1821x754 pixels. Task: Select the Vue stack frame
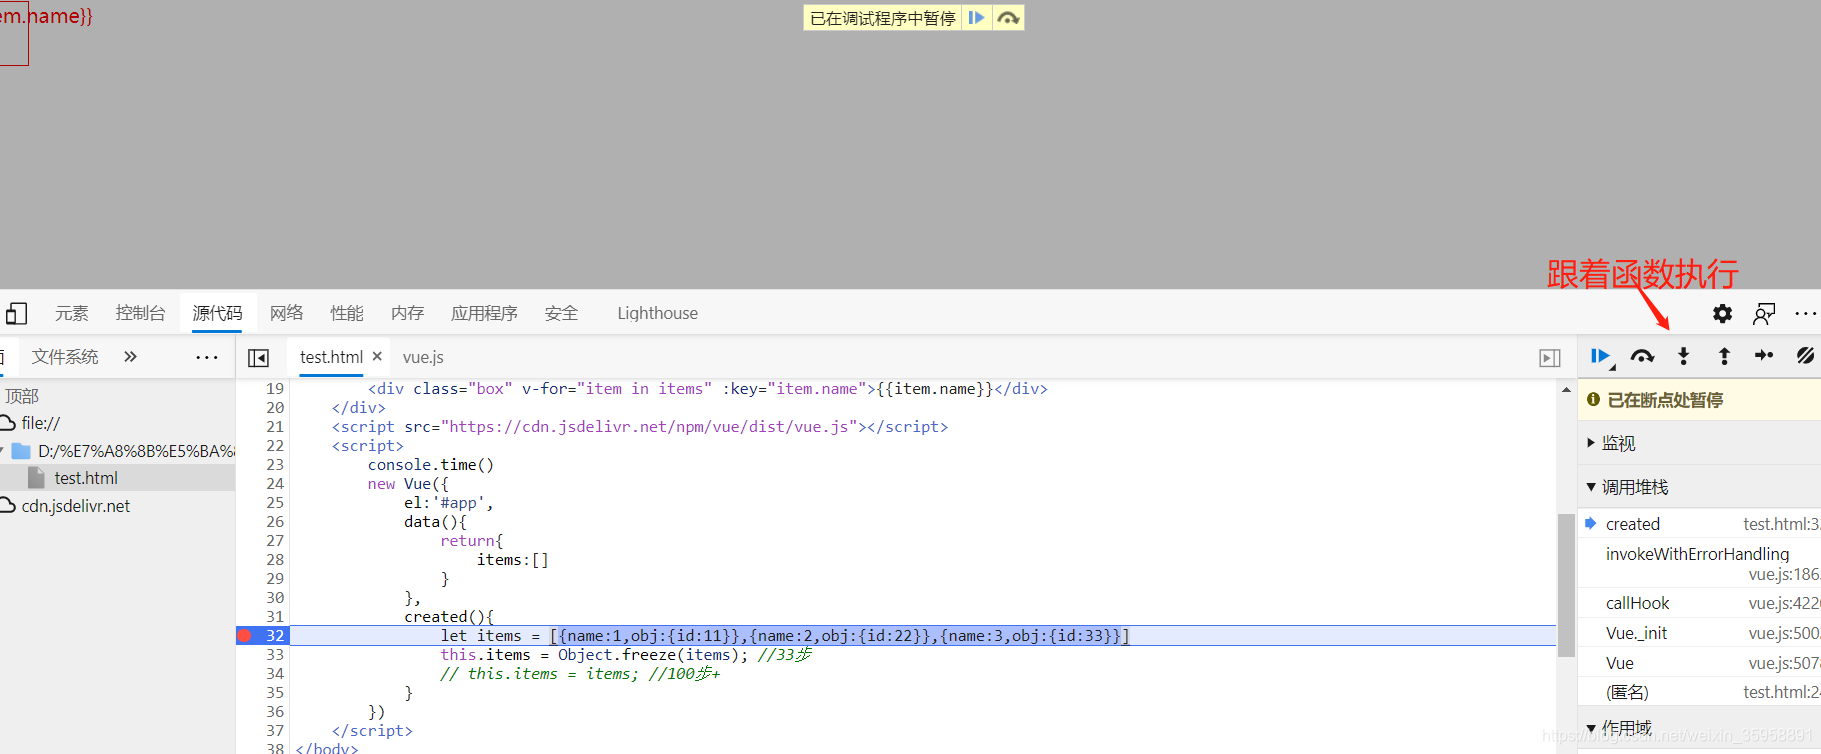pyautogui.click(x=1699, y=663)
